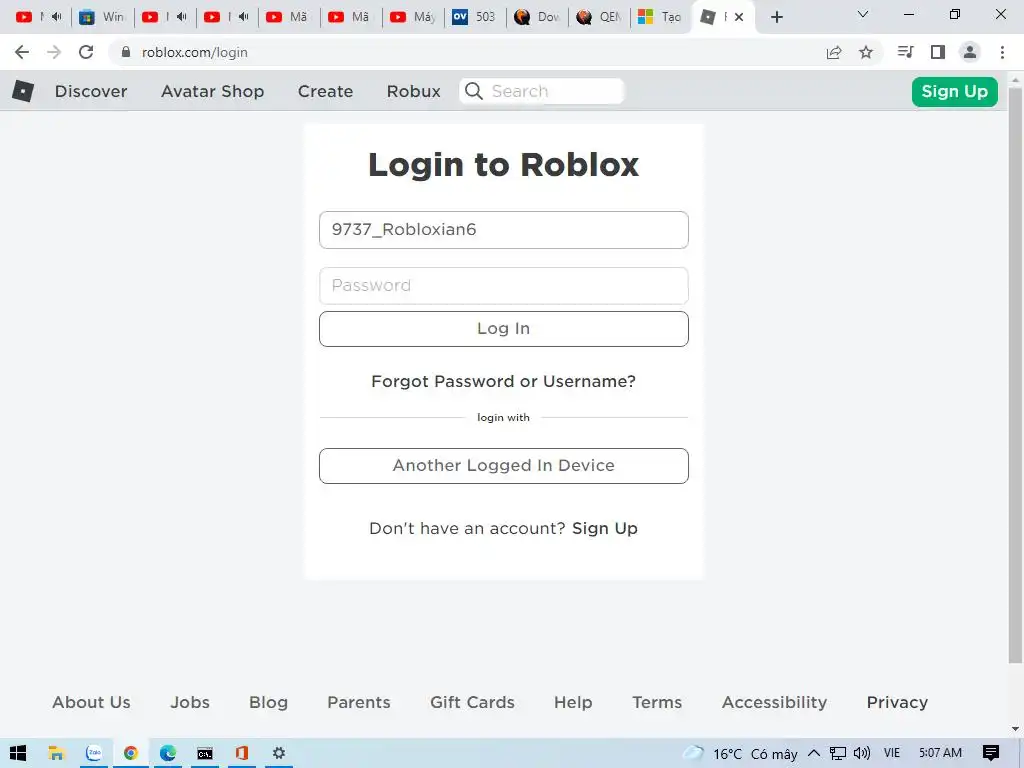Open the notification center icon

(991, 753)
